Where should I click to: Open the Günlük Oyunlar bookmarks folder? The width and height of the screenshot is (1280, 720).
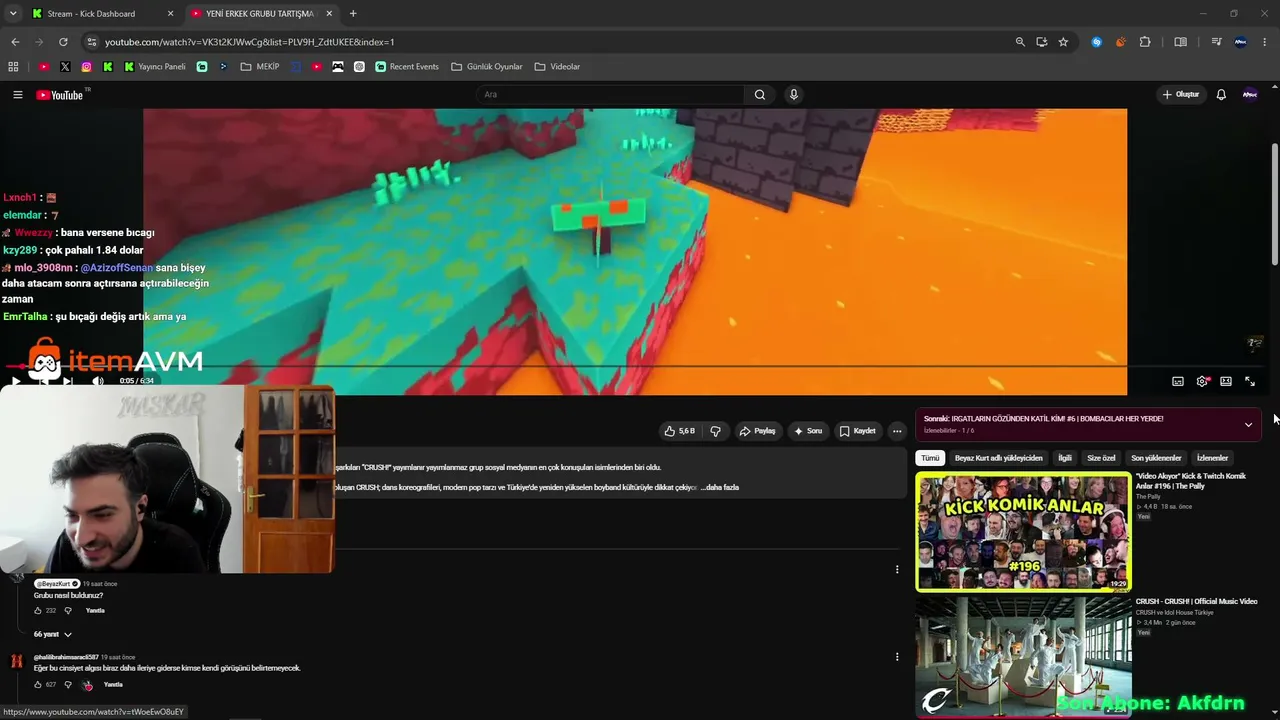coord(487,67)
